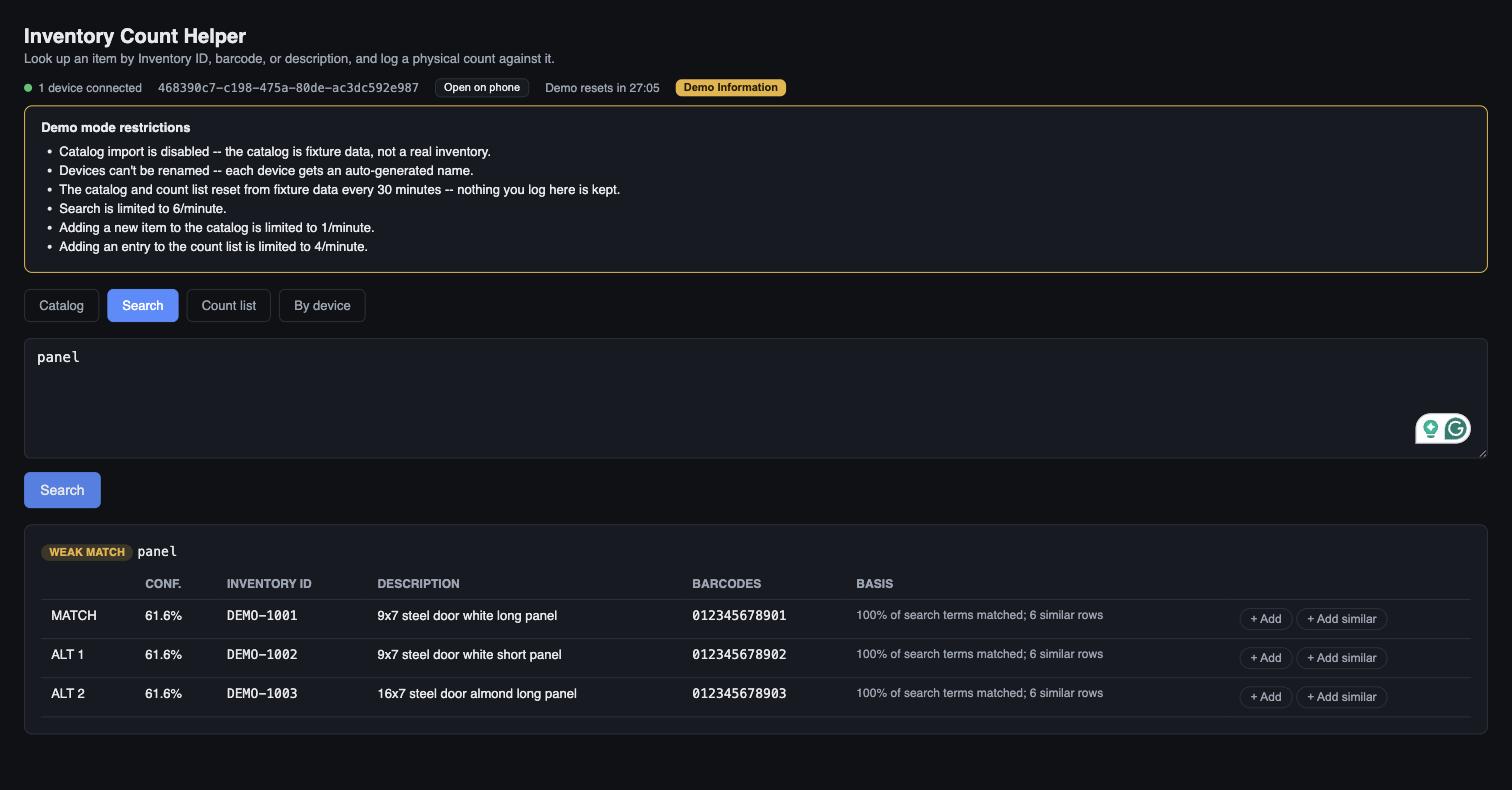Toggle the Demo Information badge

coord(731,88)
